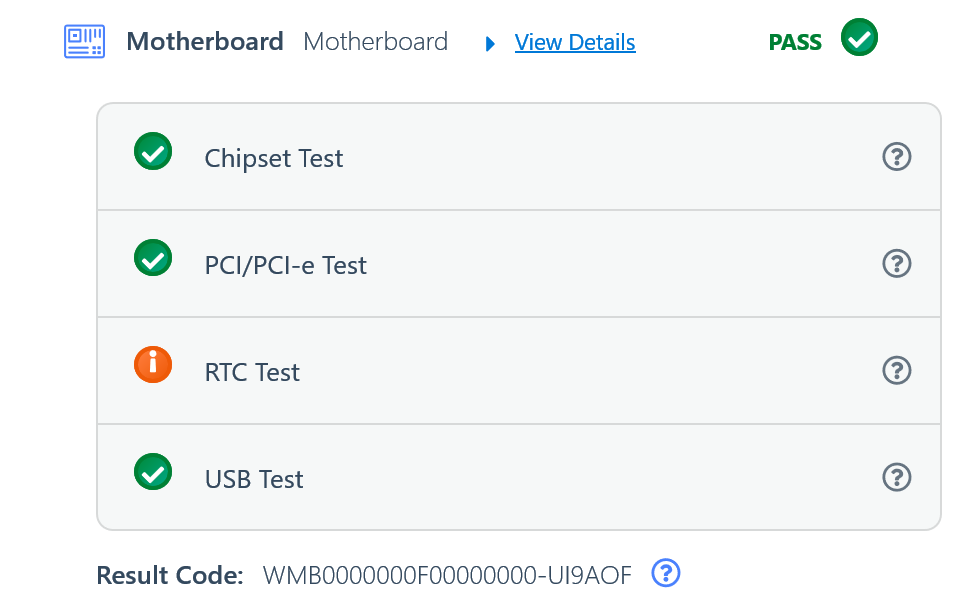
Task: Open help for USB Test
Action: 897,478
